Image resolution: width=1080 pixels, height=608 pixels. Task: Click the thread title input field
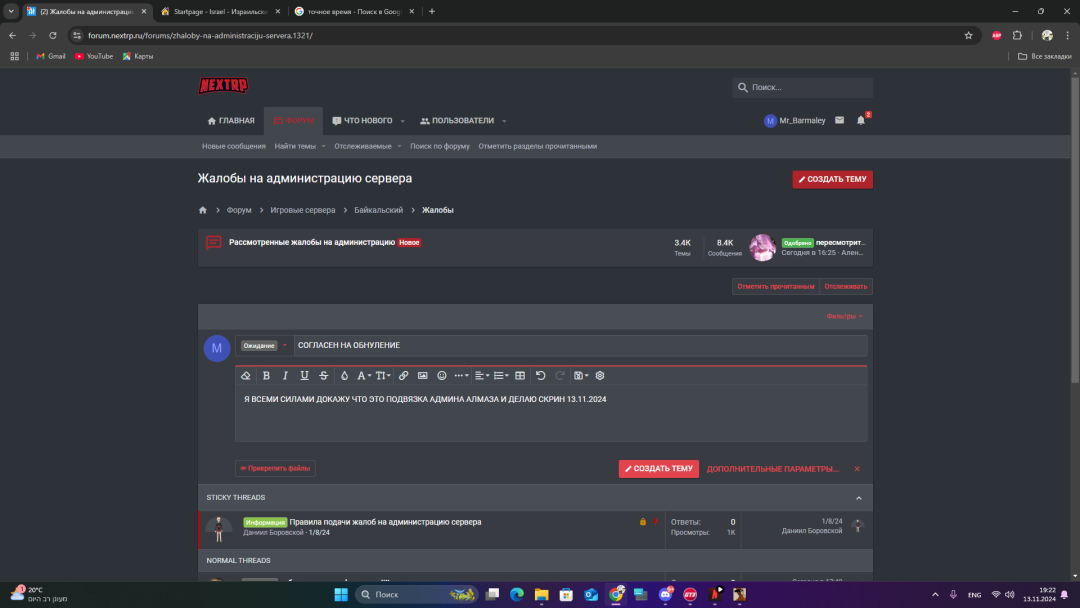coord(580,346)
